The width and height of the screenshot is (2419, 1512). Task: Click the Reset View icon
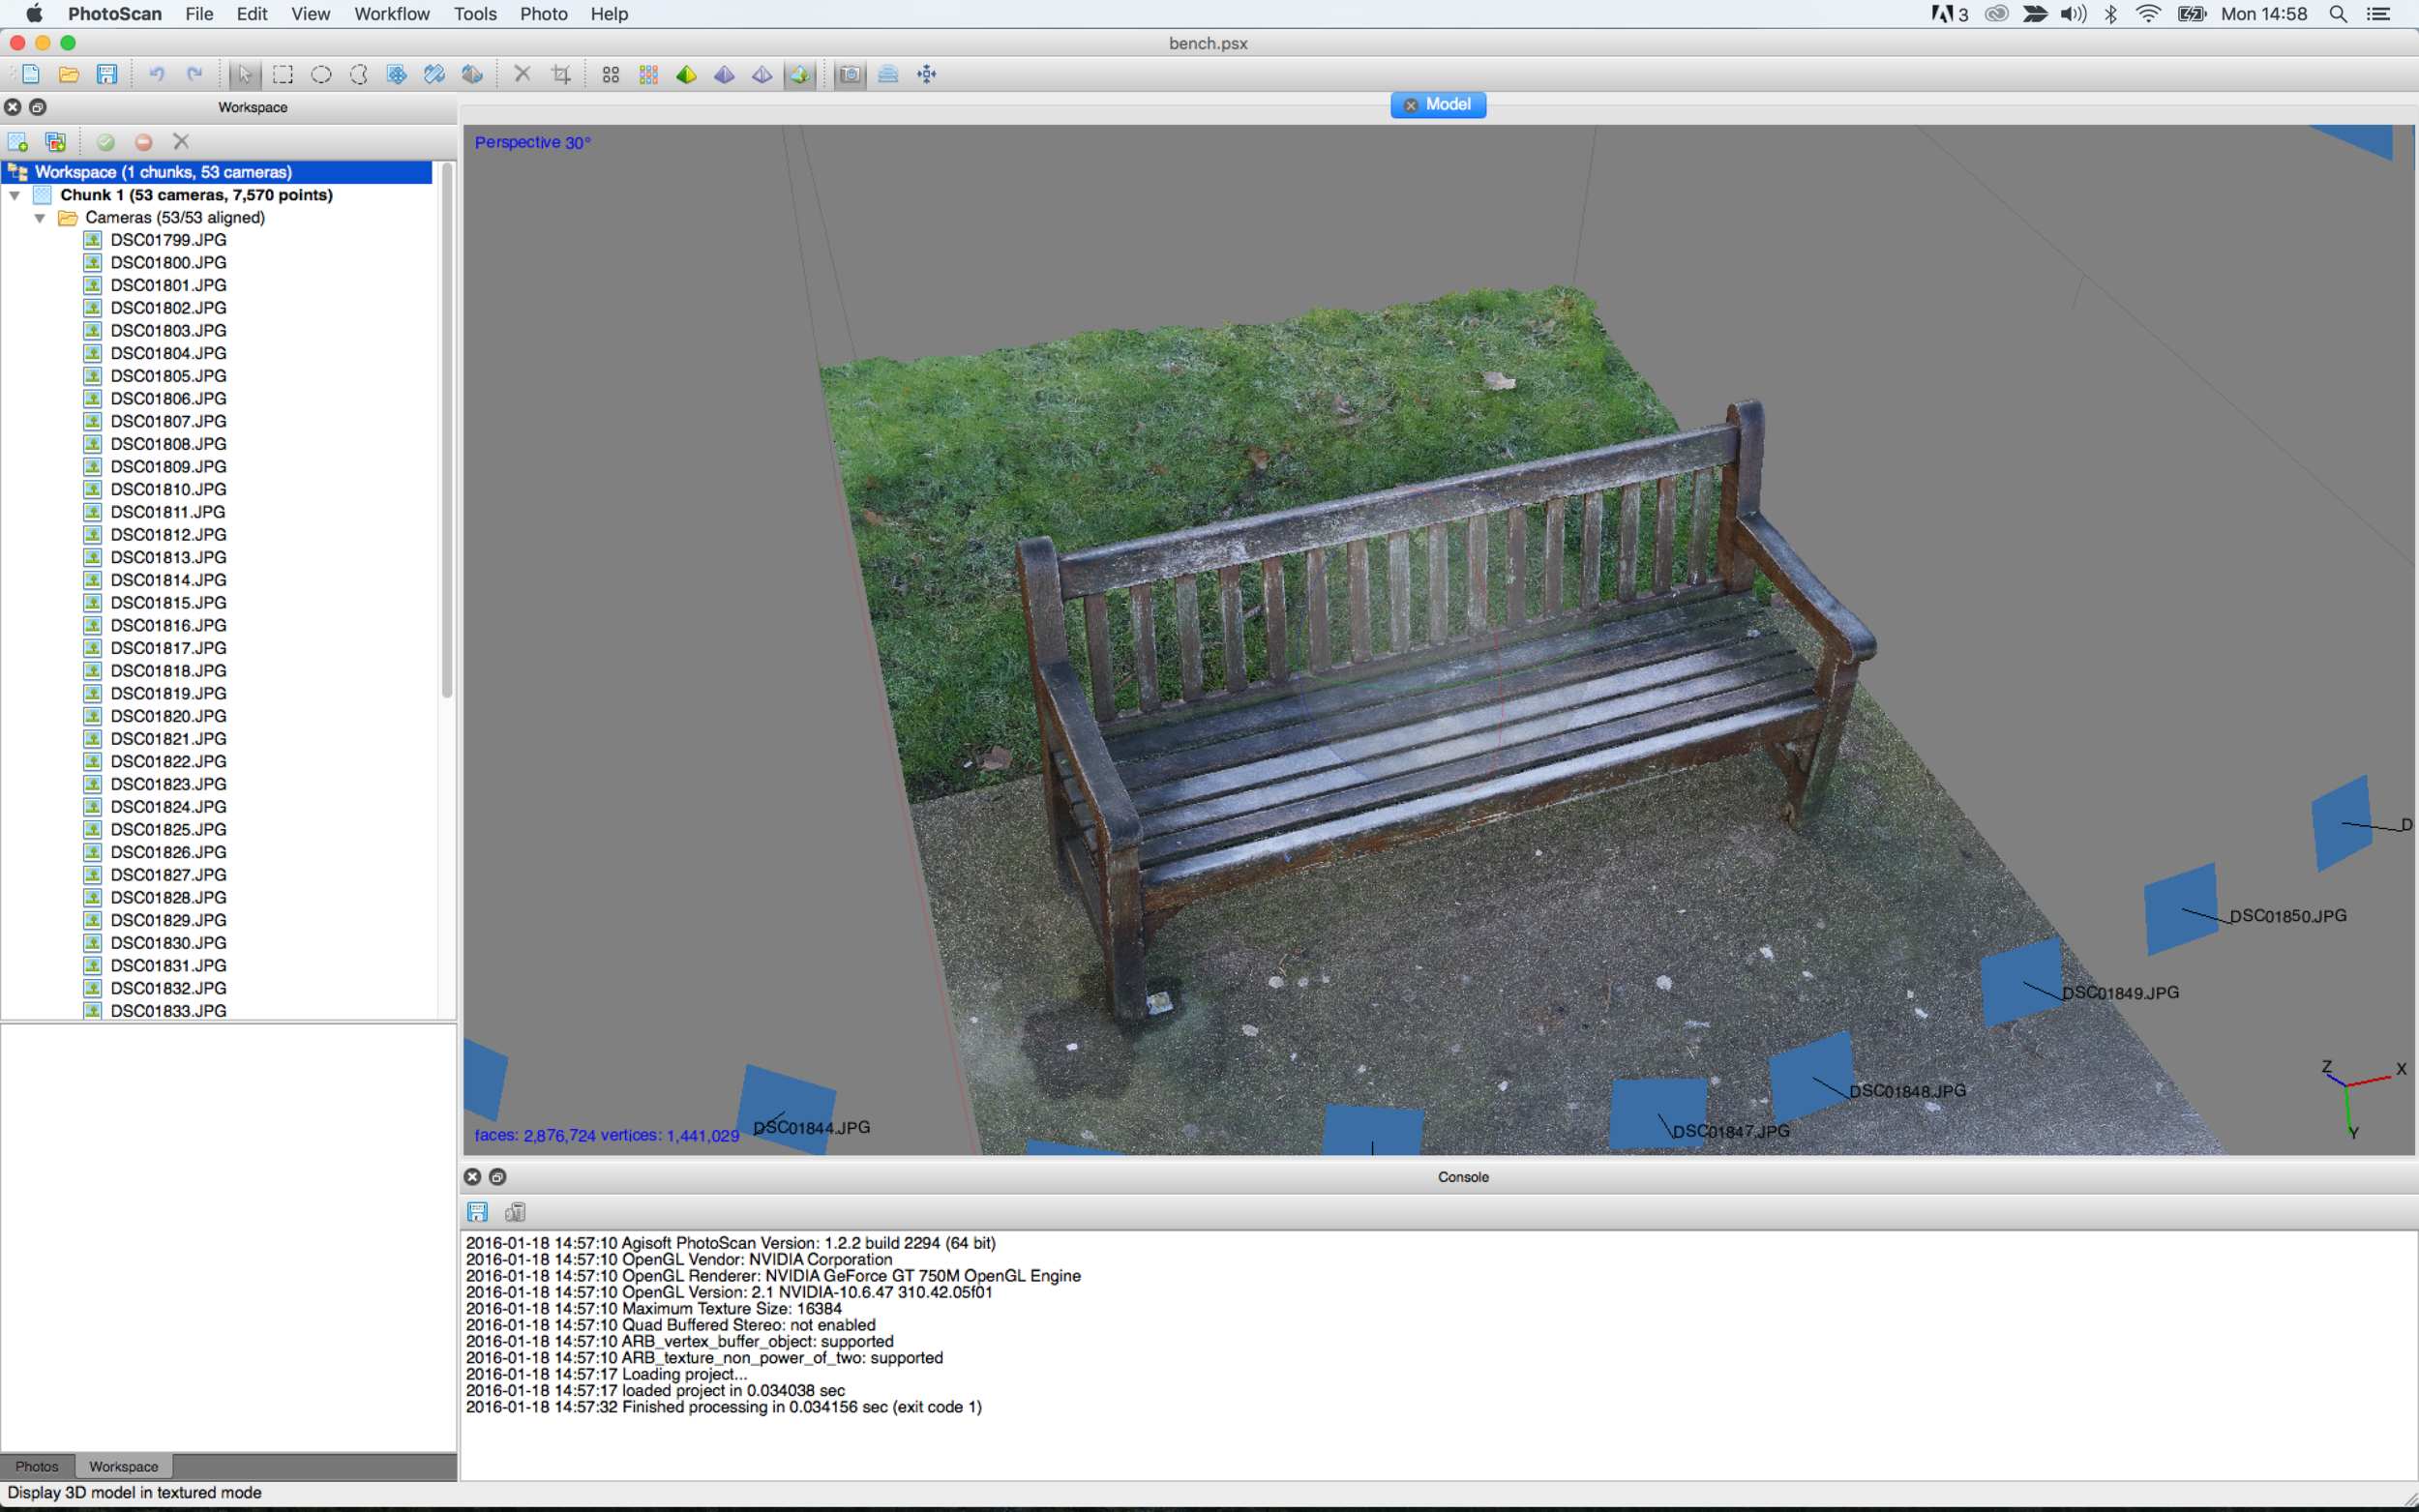[927, 74]
